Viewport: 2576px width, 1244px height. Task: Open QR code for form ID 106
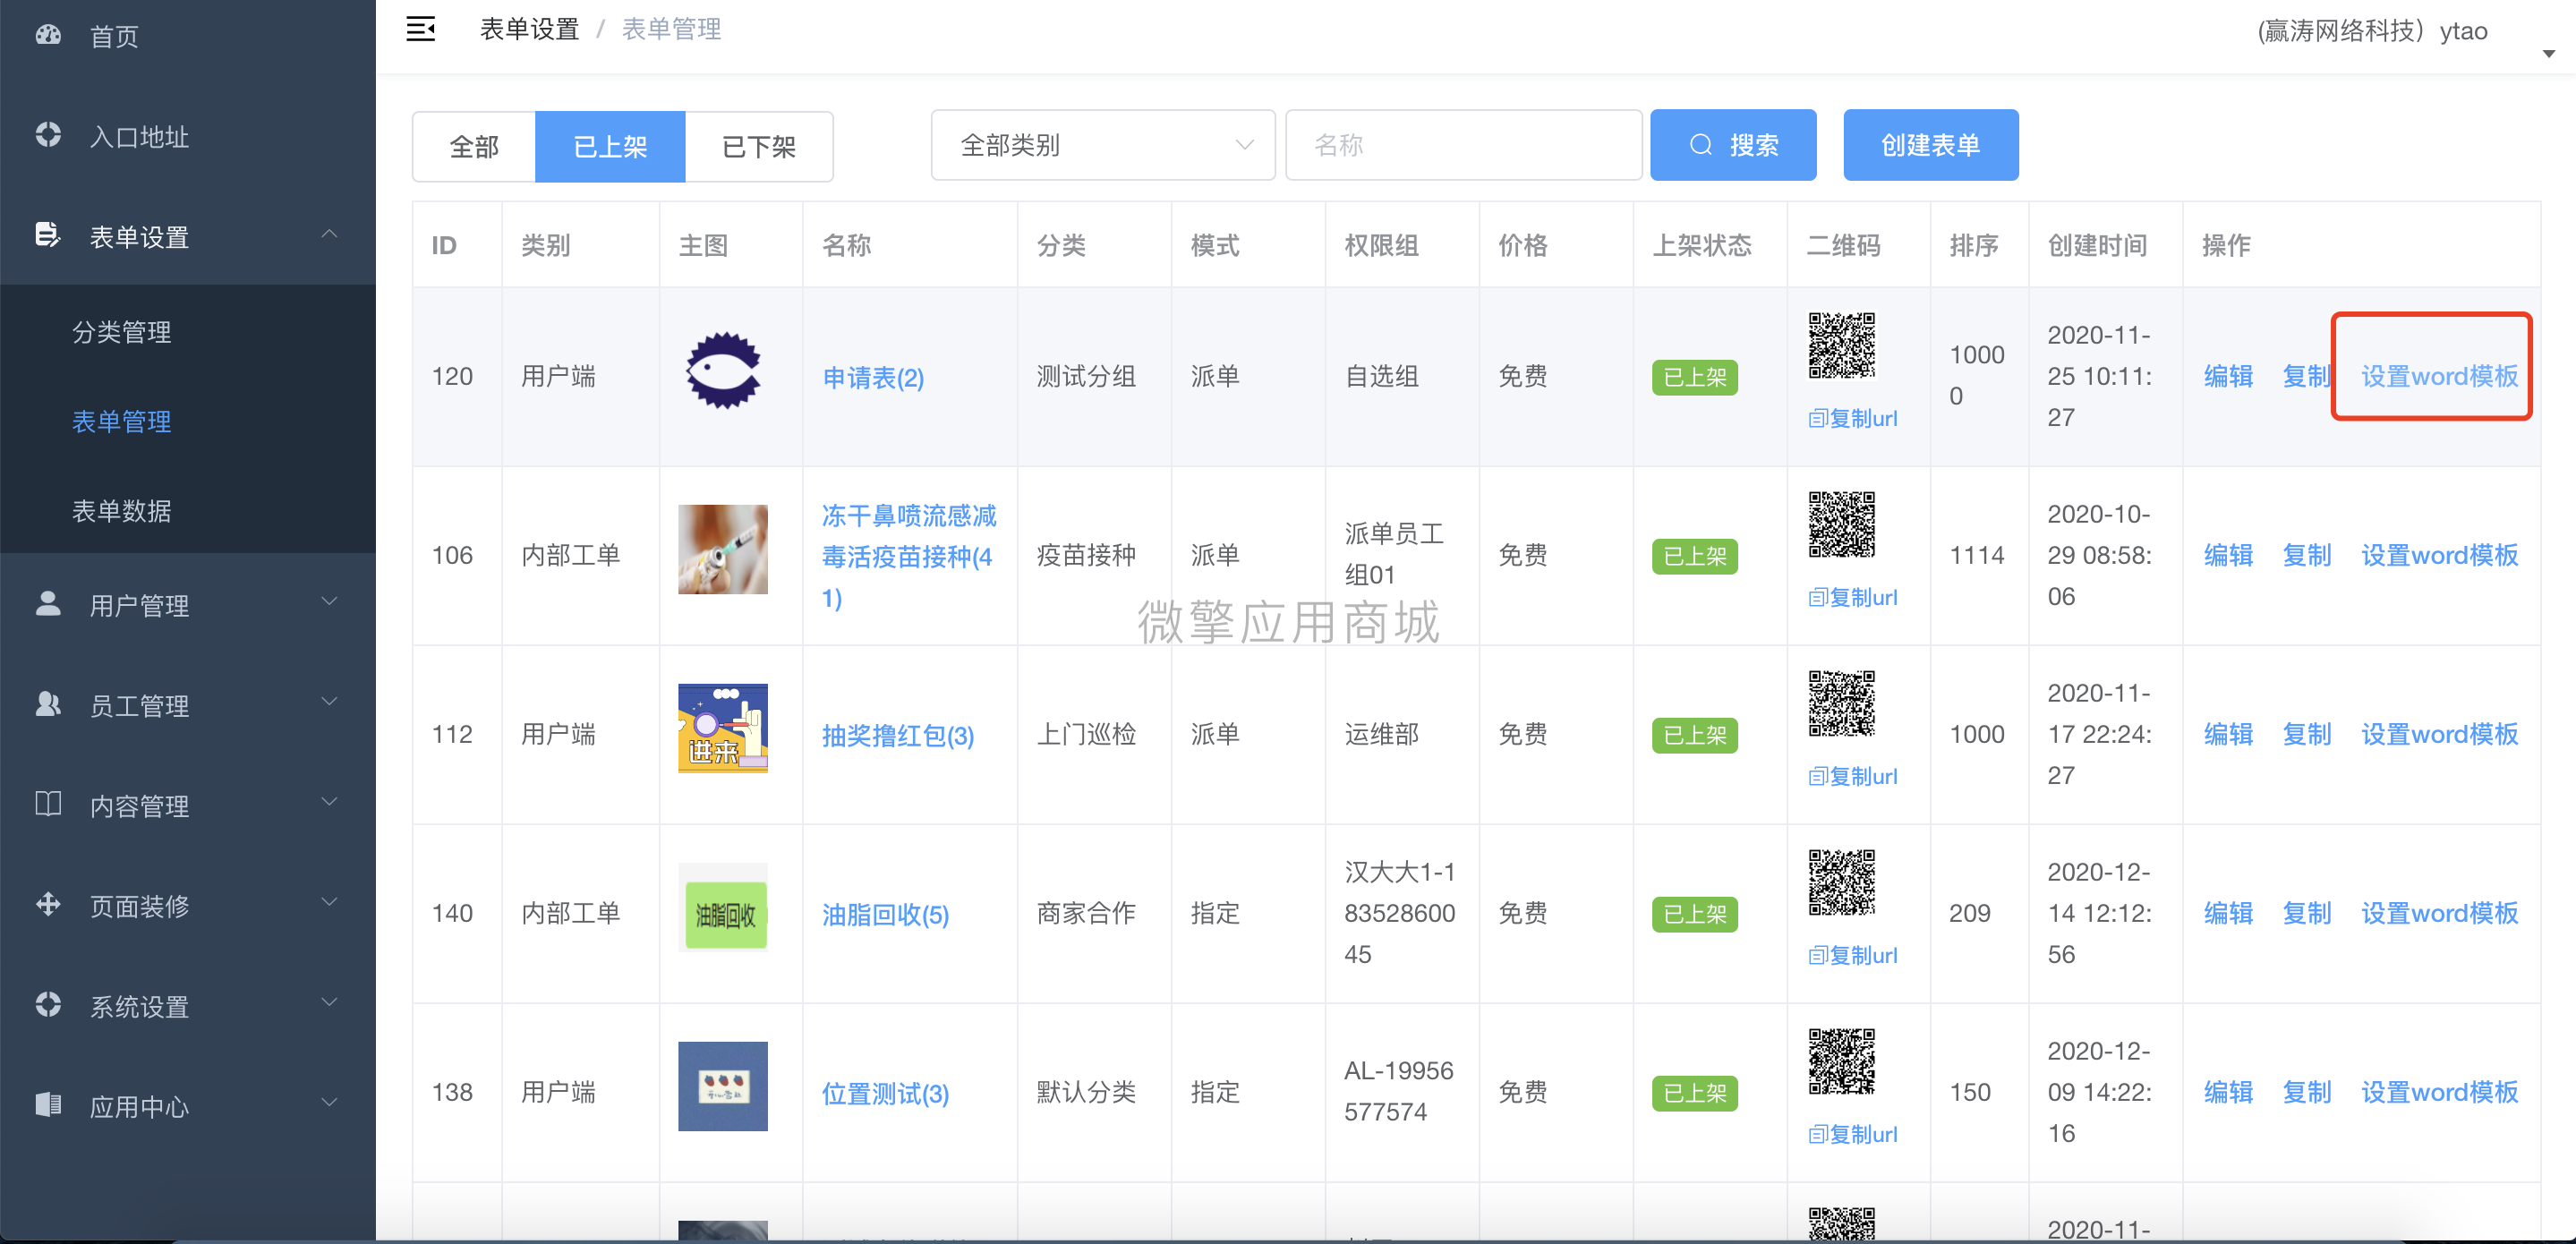point(1841,525)
